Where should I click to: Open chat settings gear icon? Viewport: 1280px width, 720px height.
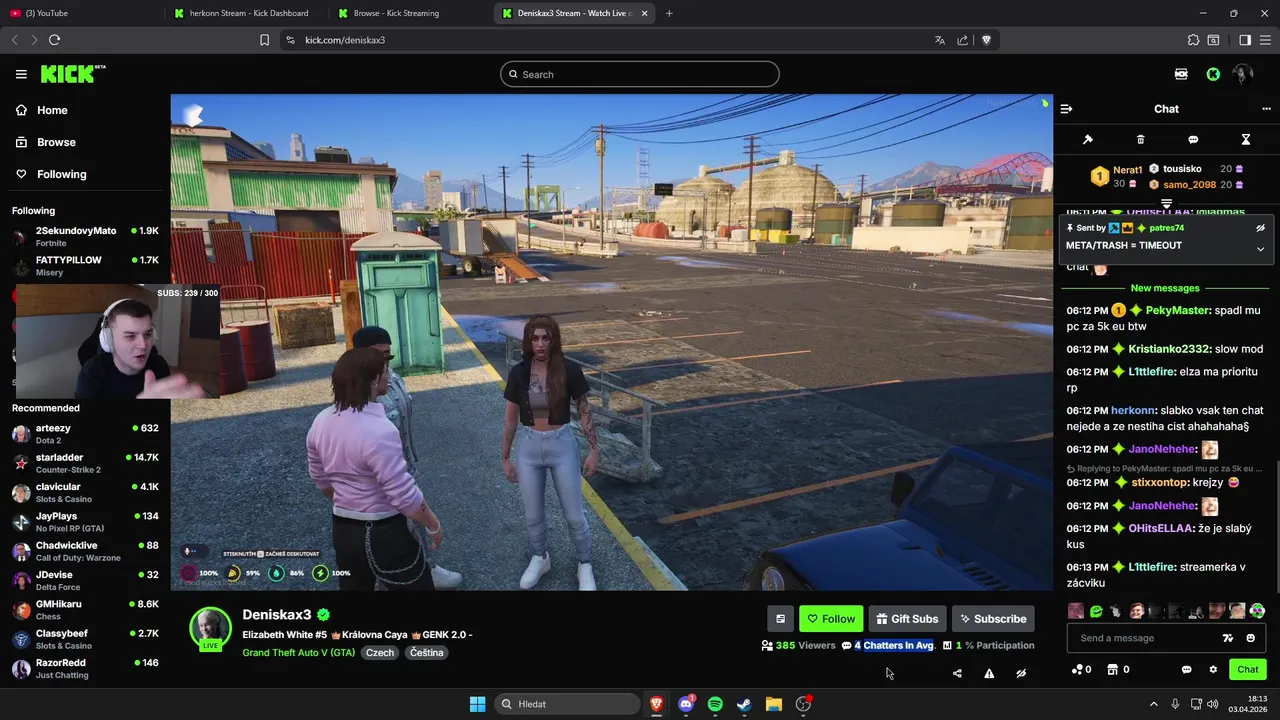click(1213, 670)
